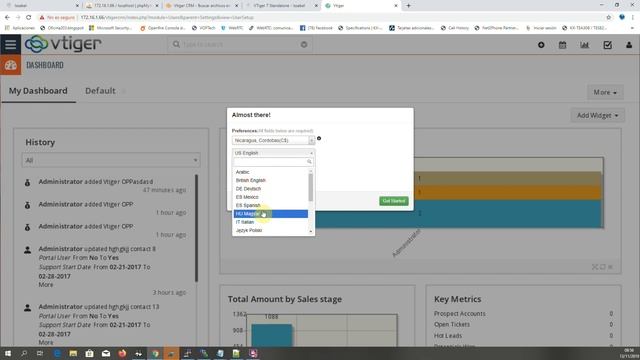This screenshot has height=360, width=640.
Task: Switch to VTiger 7 Standalone browser tab
Action: pyautogui.click(x=281, y=6)
